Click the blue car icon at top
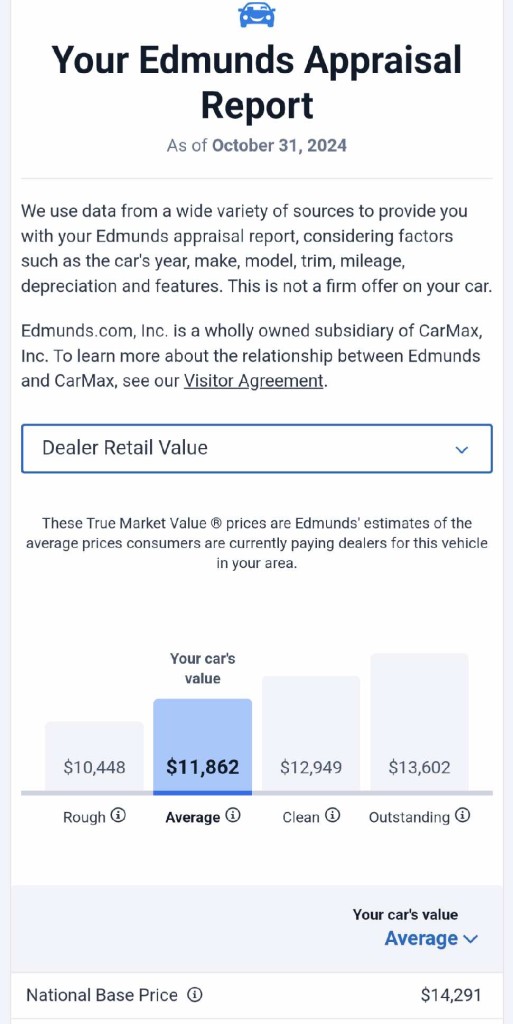This screenshot has width=513, height=1024. point(256,14)
